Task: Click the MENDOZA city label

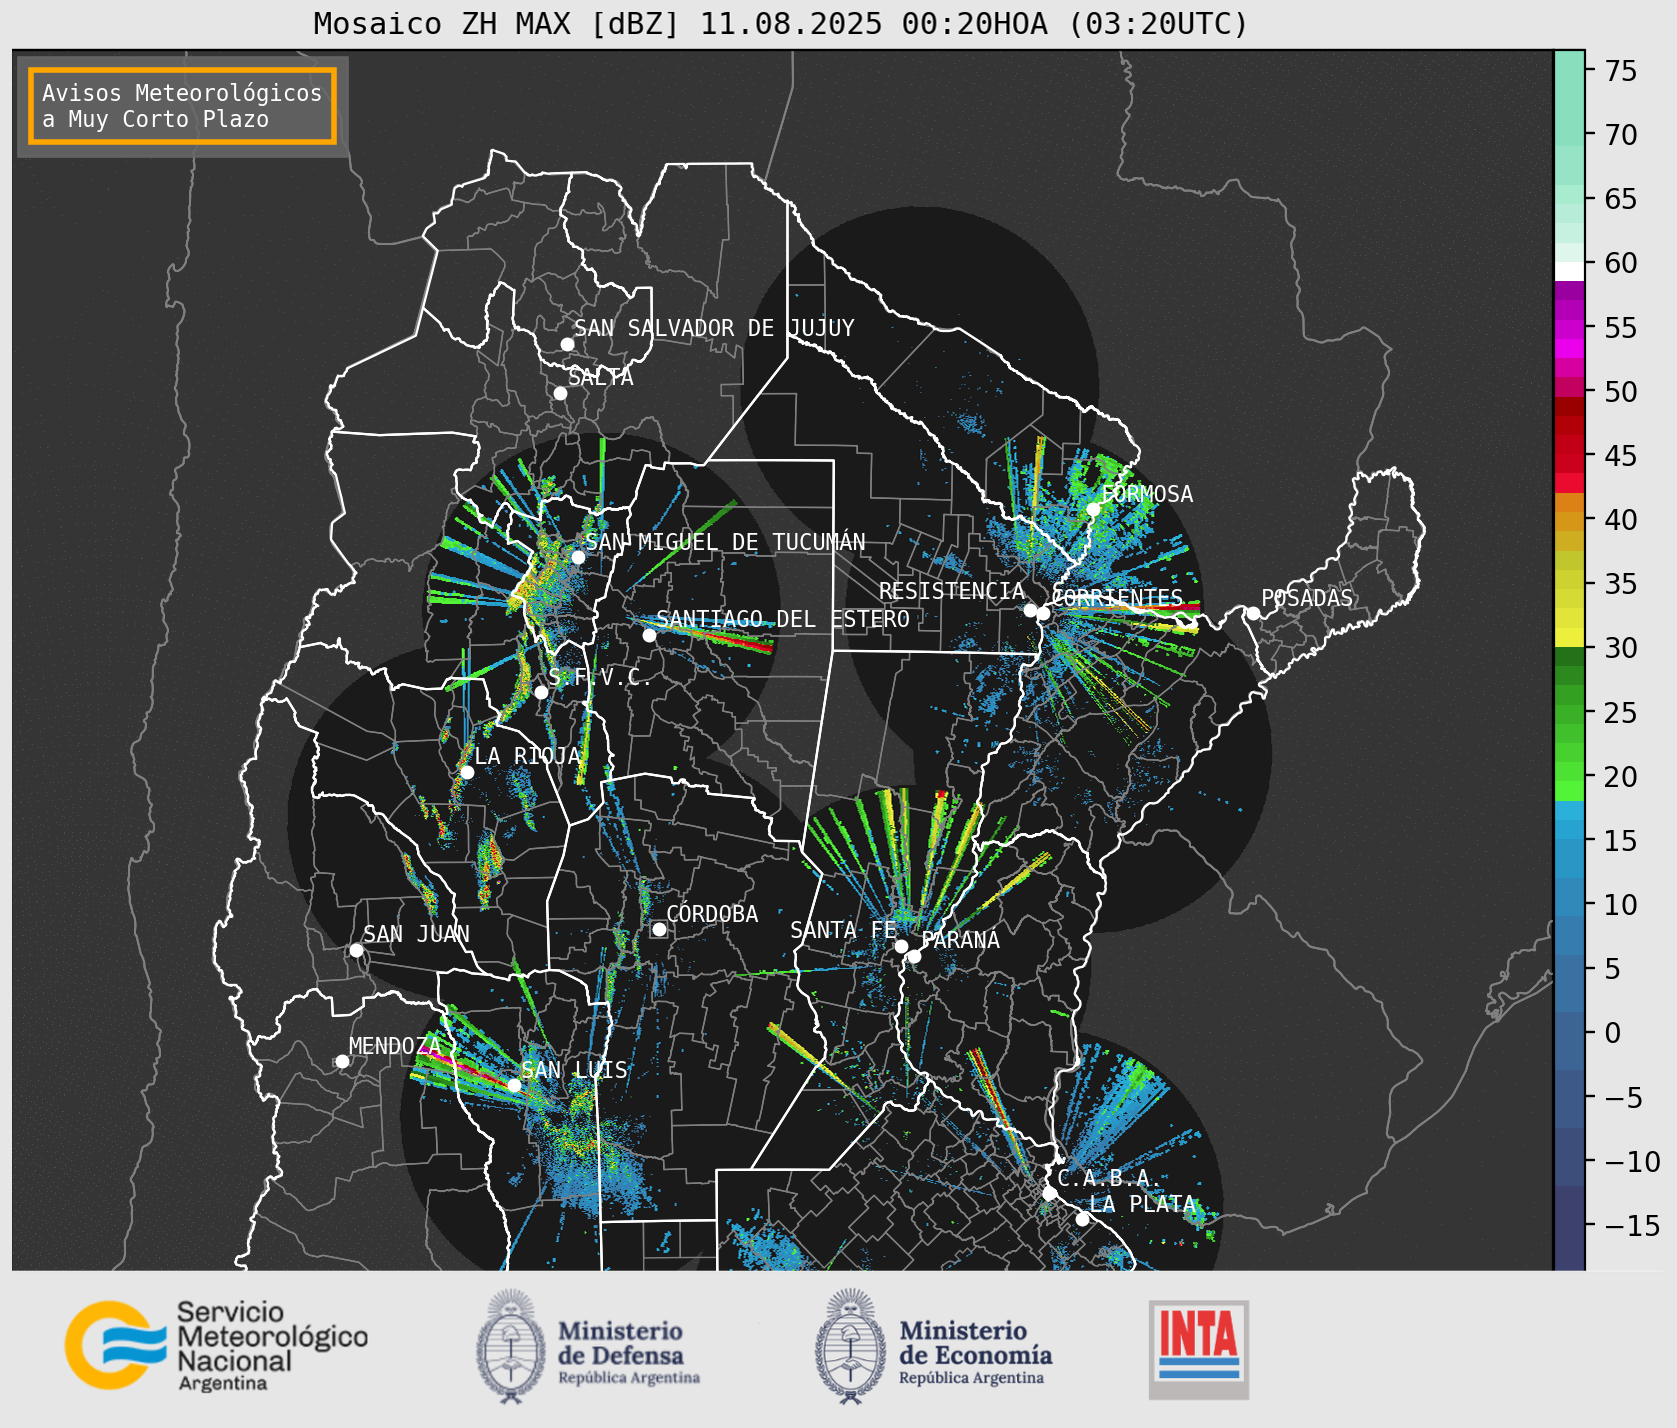Action: [x=395, y=1046]
